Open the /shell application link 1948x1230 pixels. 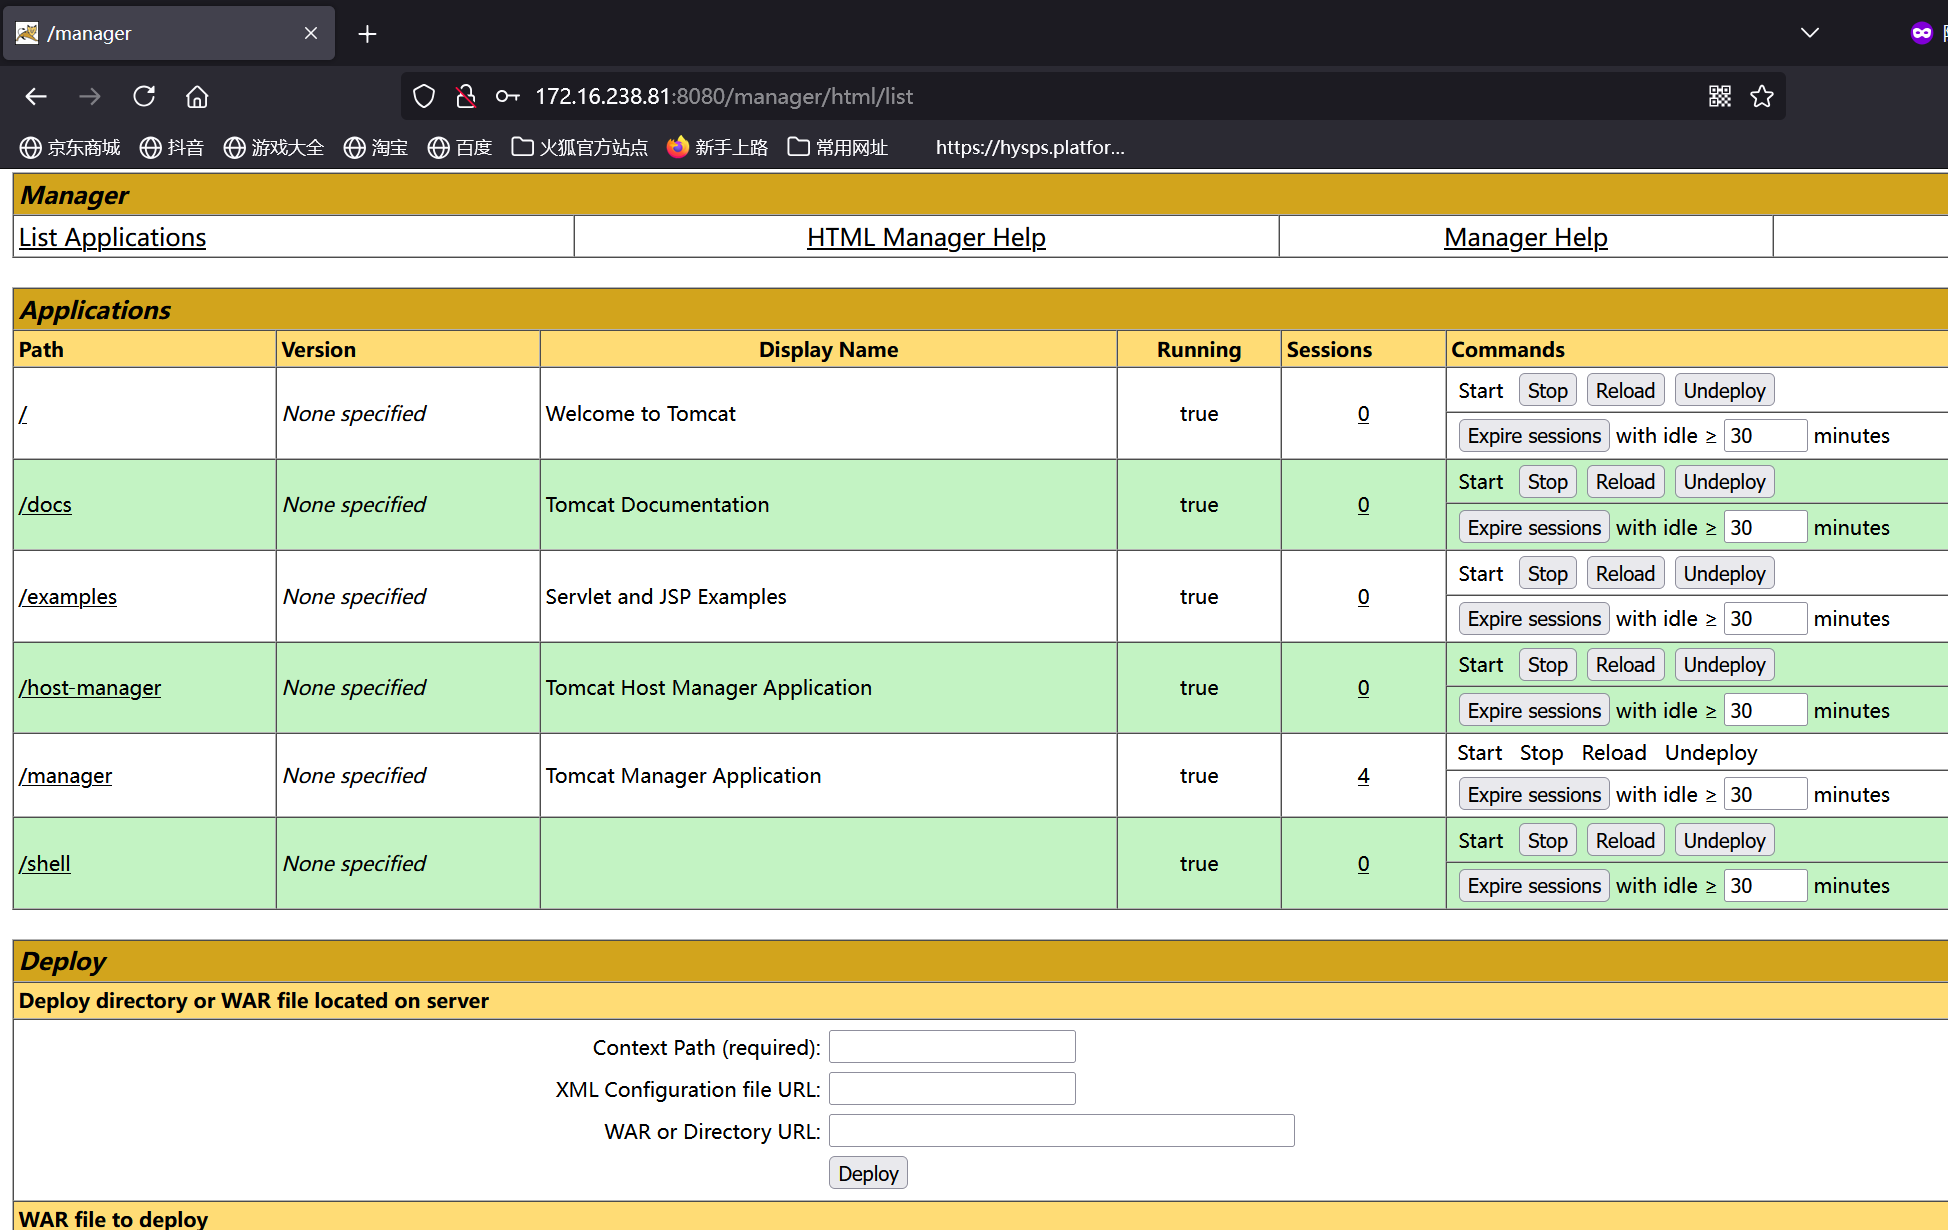[x=45, y=863]
